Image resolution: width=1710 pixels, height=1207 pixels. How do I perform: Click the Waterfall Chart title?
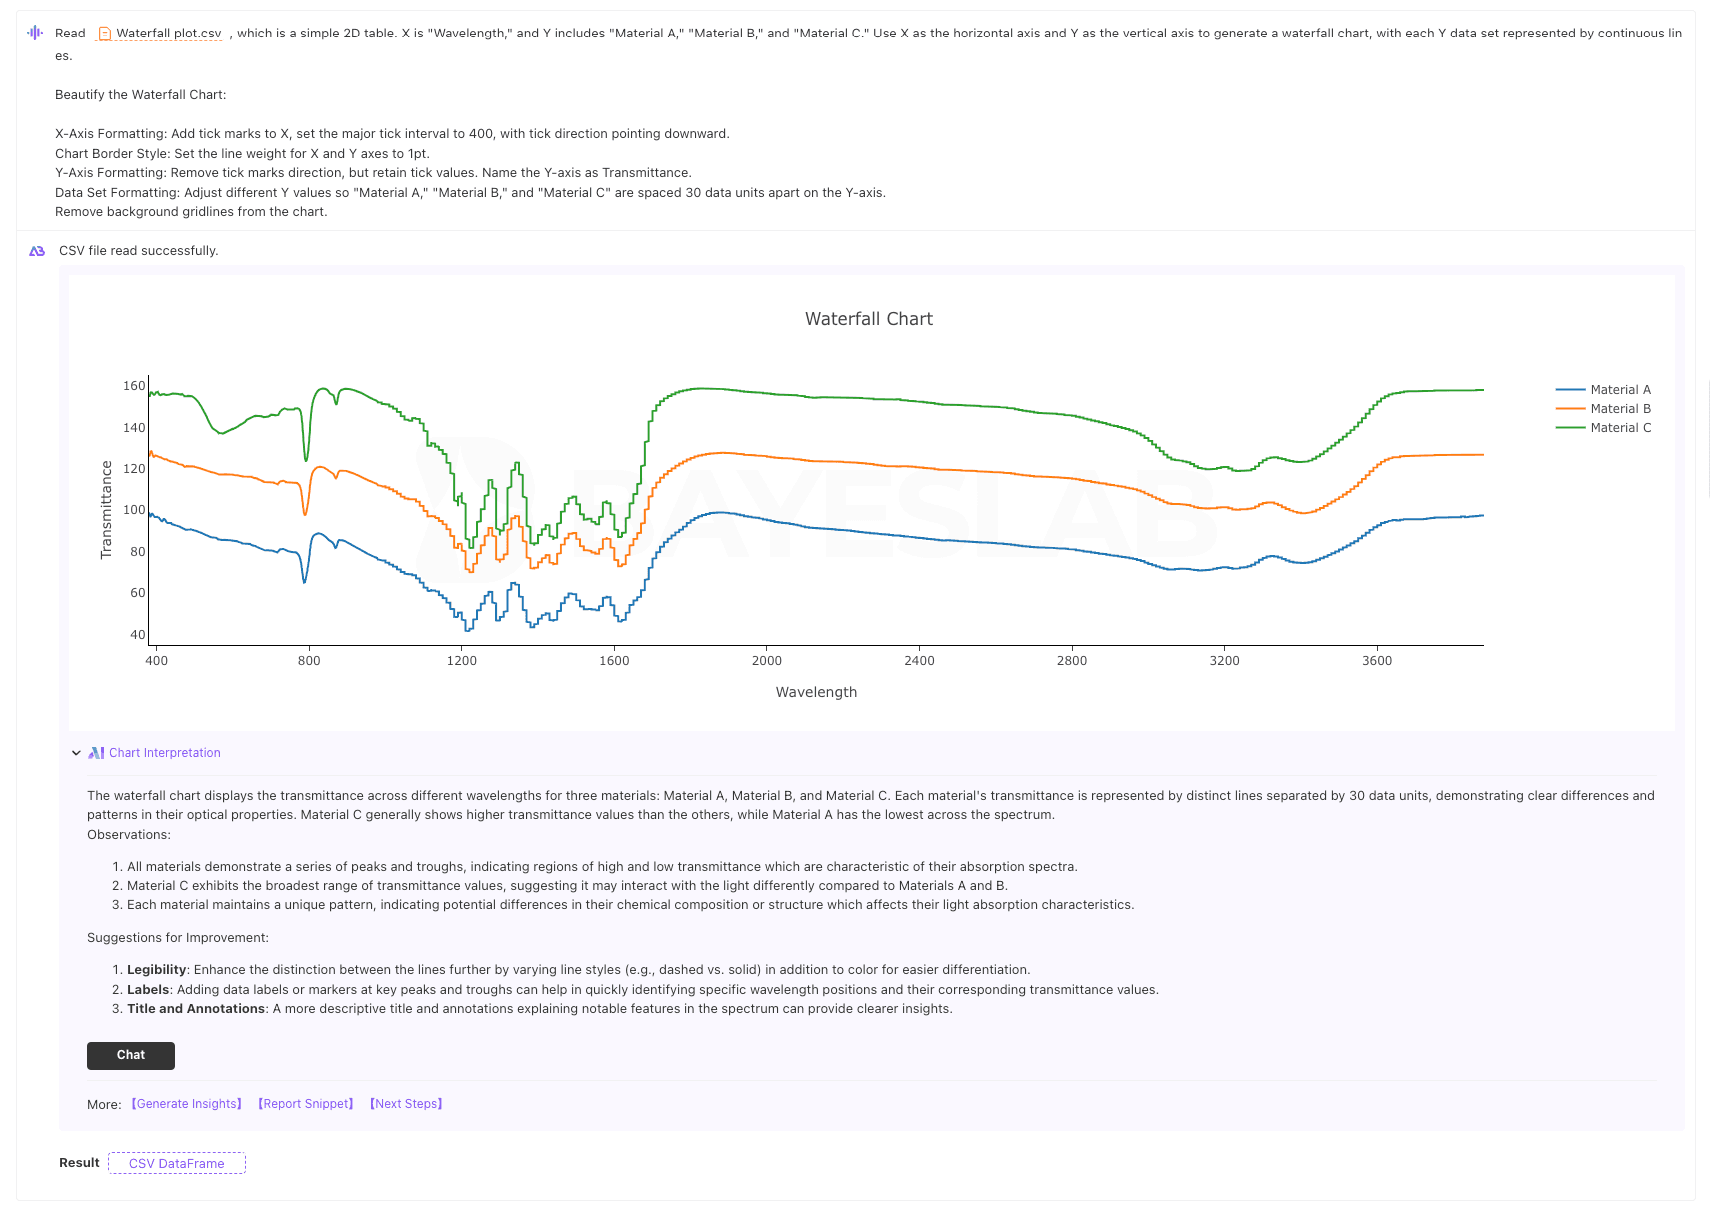[869, 319]
